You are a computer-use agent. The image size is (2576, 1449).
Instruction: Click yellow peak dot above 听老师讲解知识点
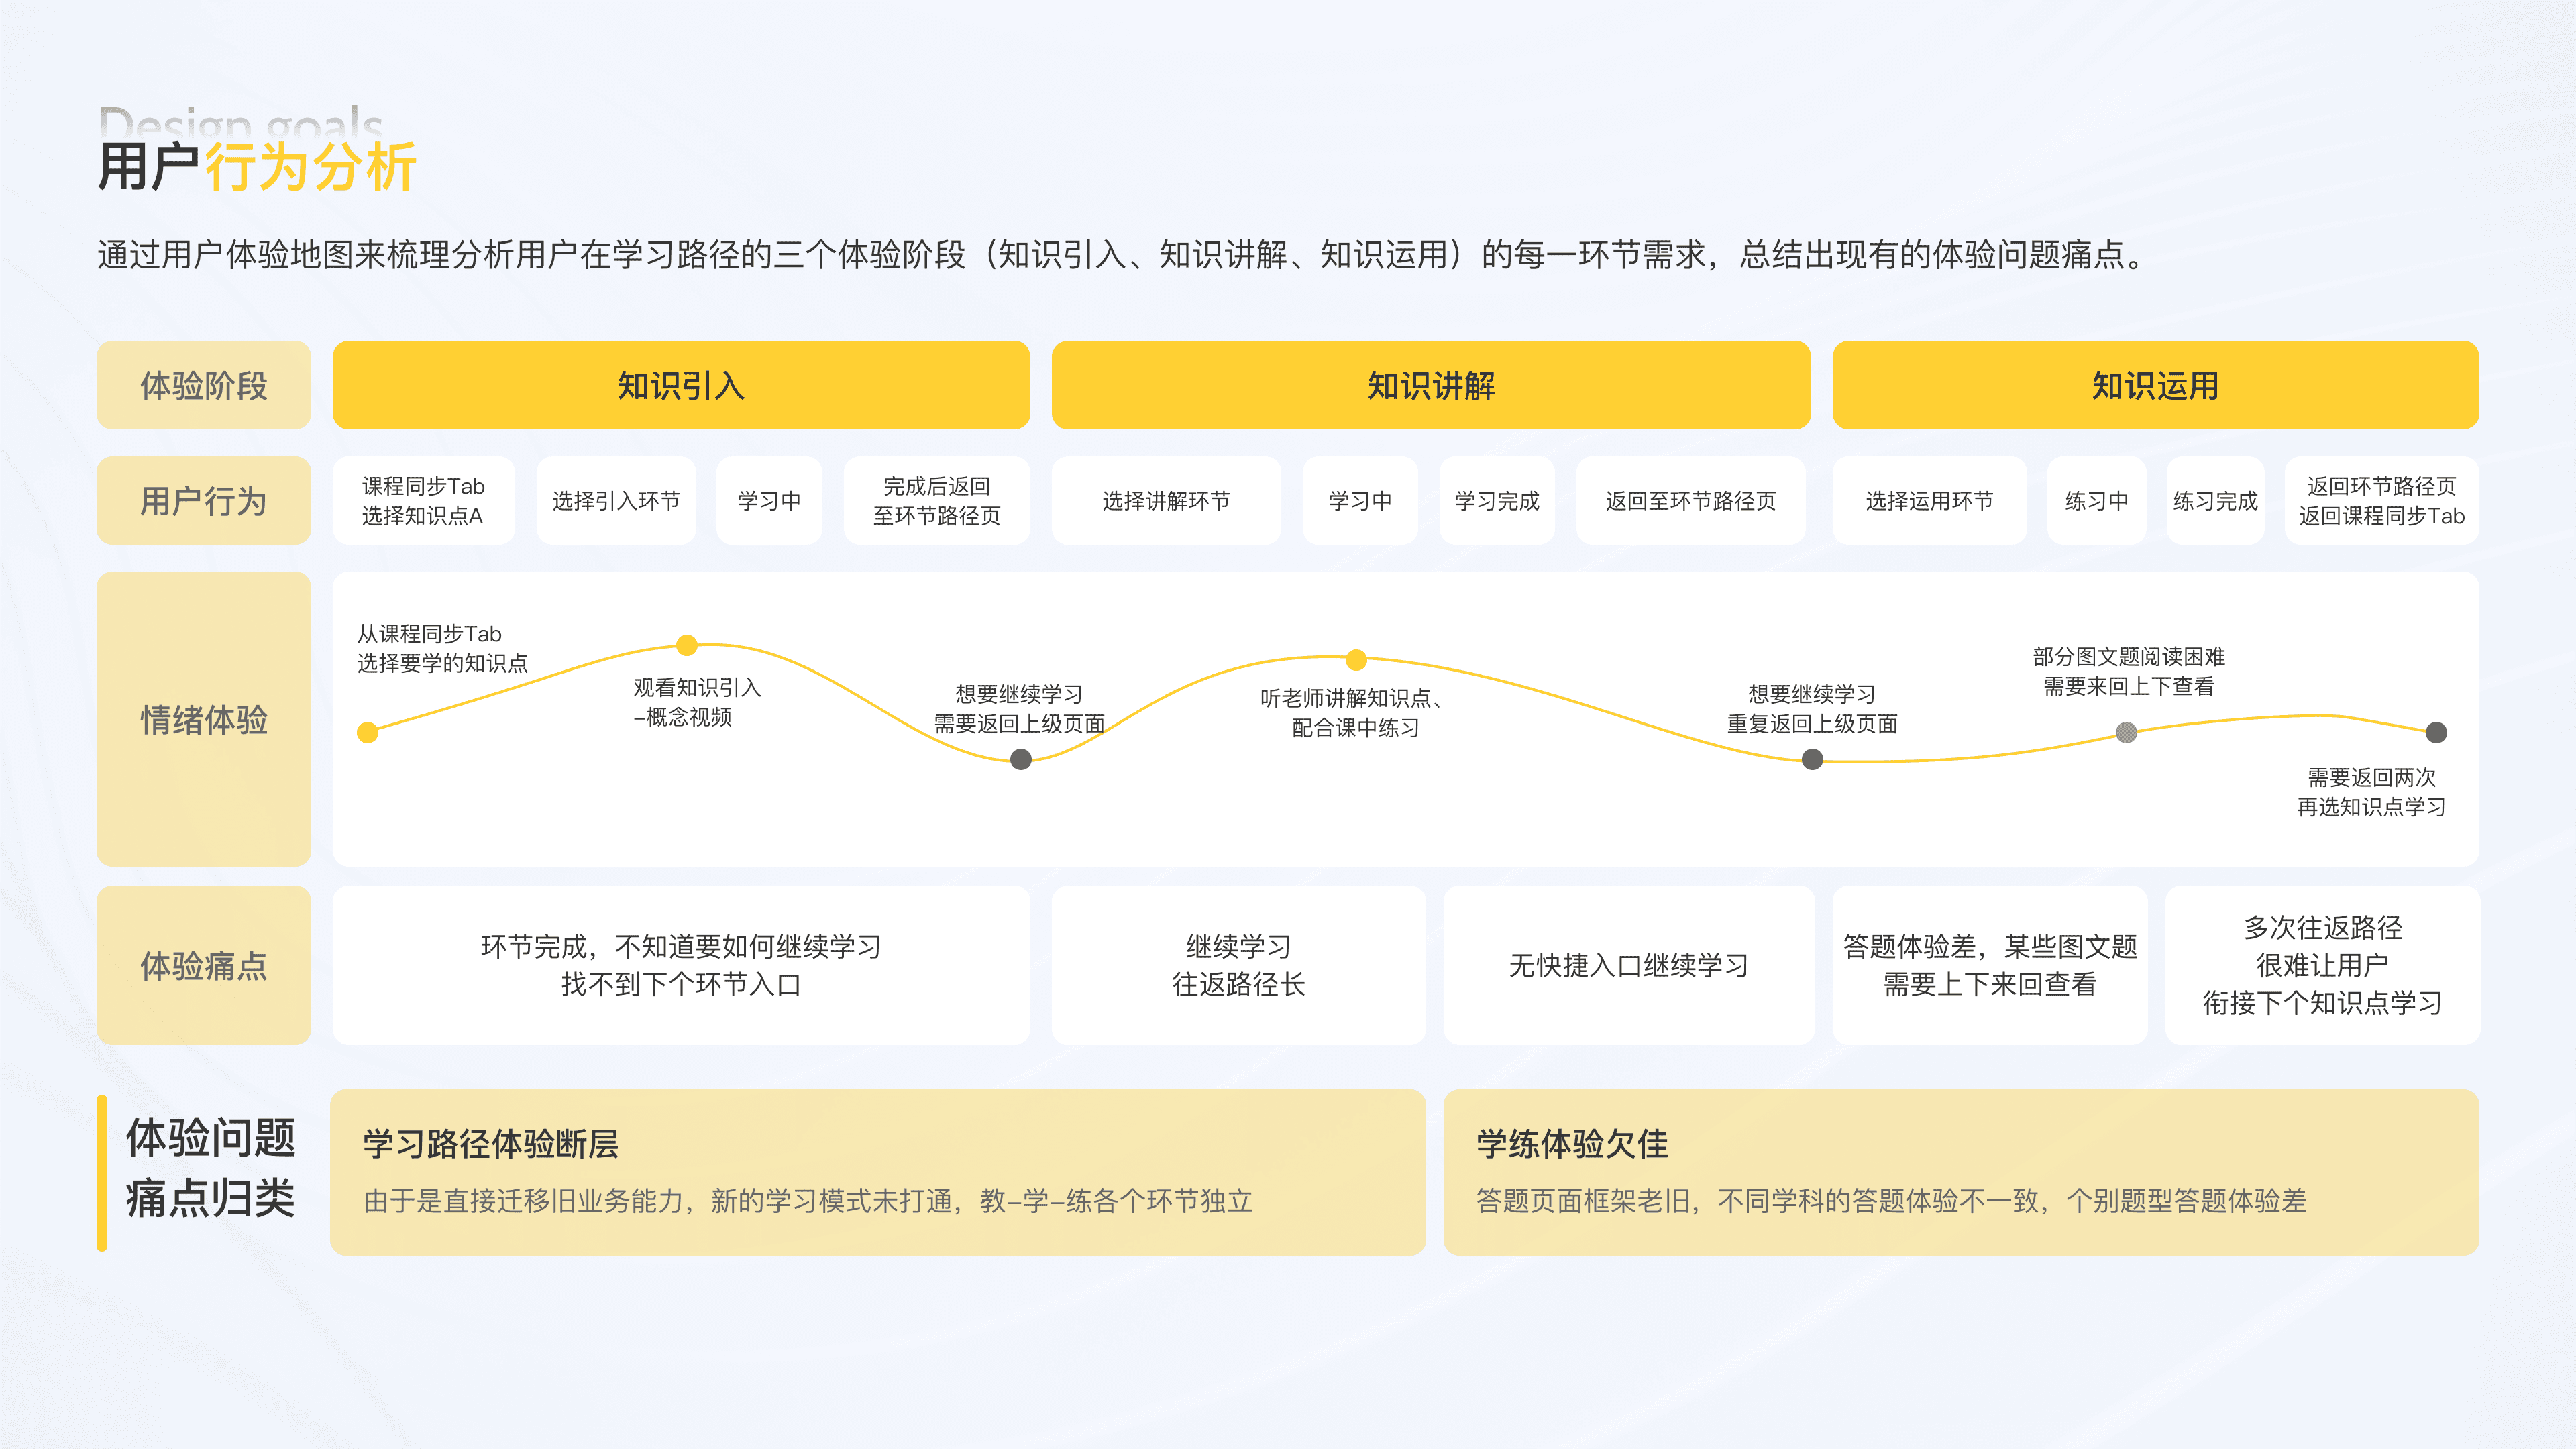pos(1356,659)
